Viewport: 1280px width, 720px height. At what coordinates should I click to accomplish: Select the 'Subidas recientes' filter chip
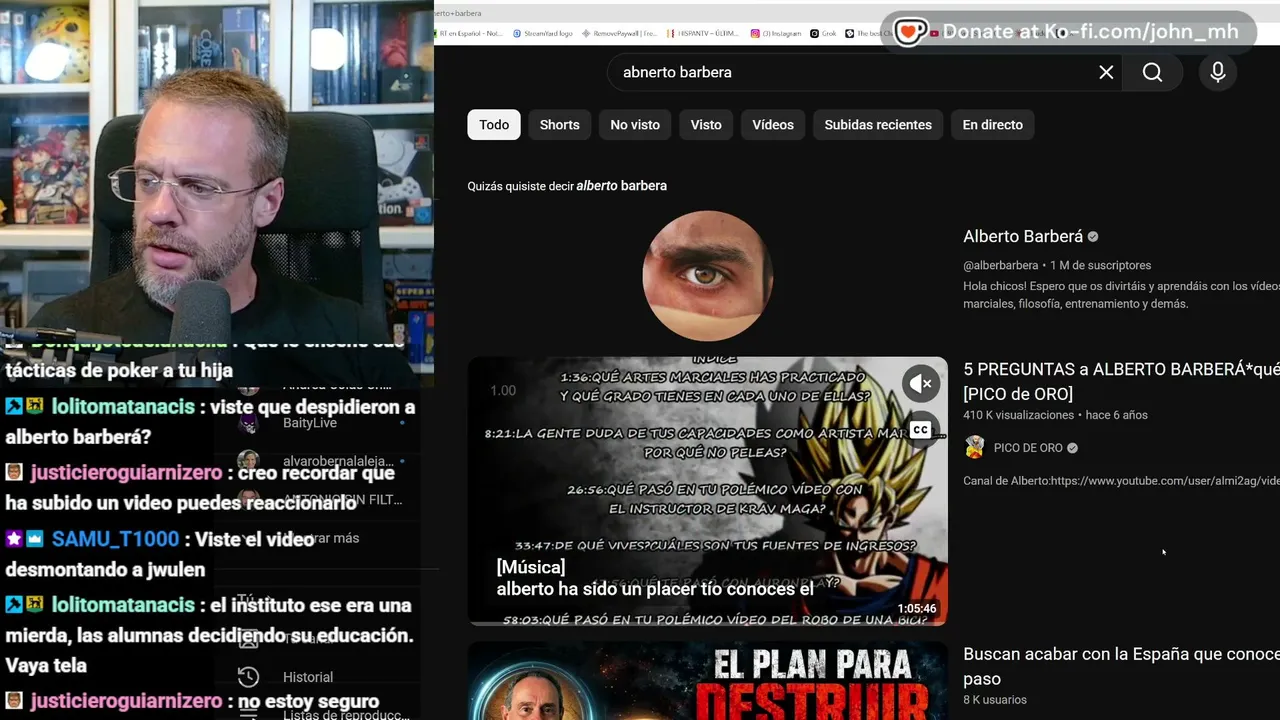(x=878, y=125)
